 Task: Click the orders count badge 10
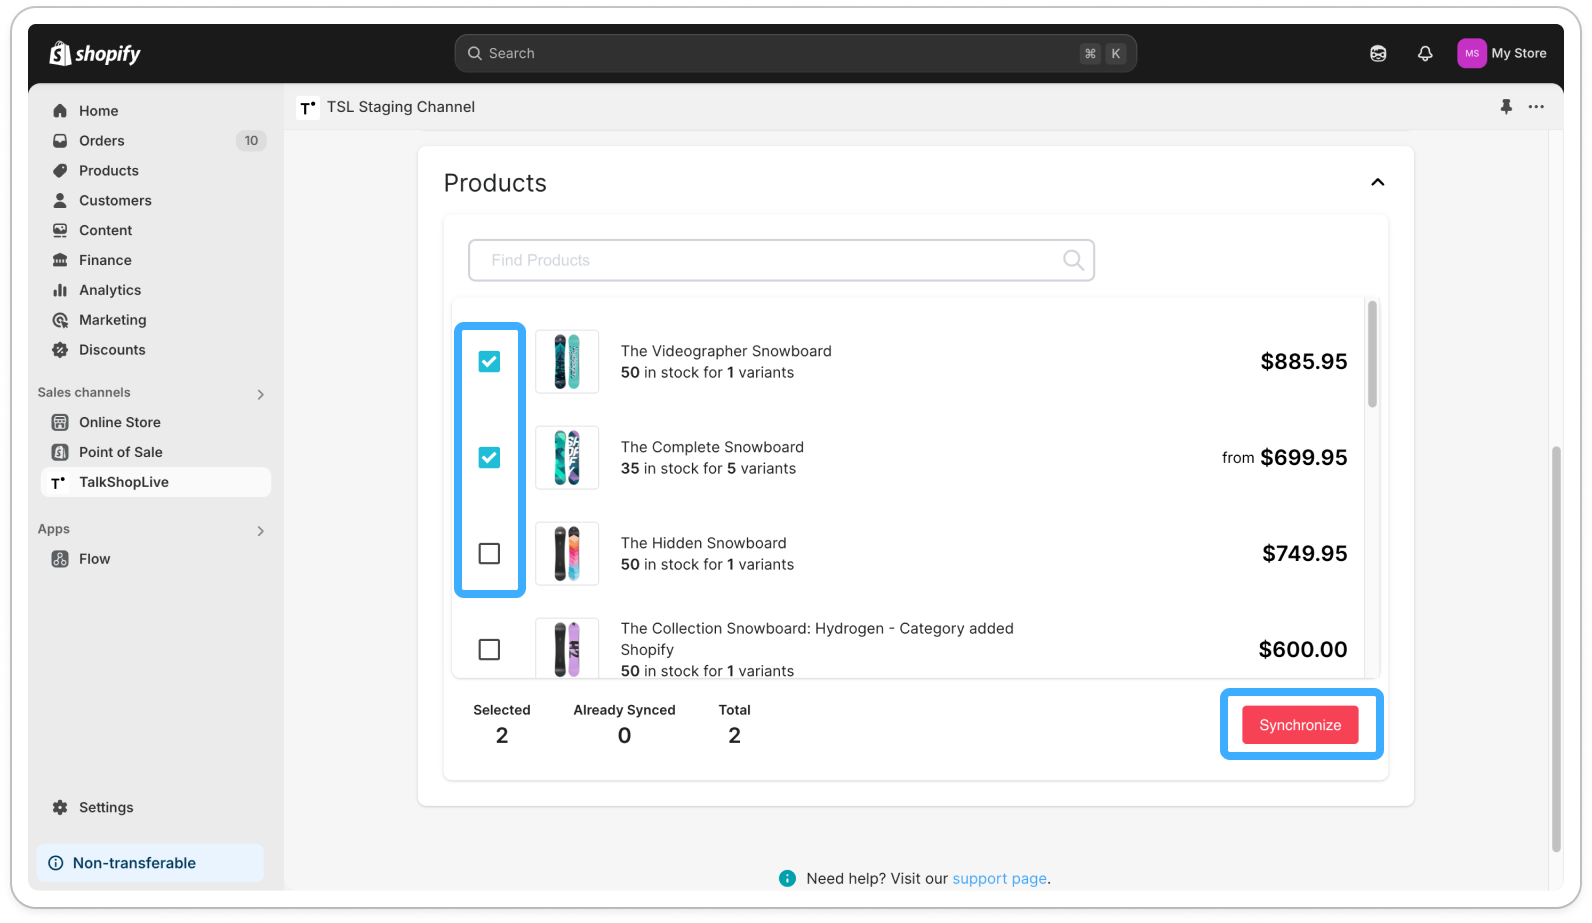(x=251, y=141)
